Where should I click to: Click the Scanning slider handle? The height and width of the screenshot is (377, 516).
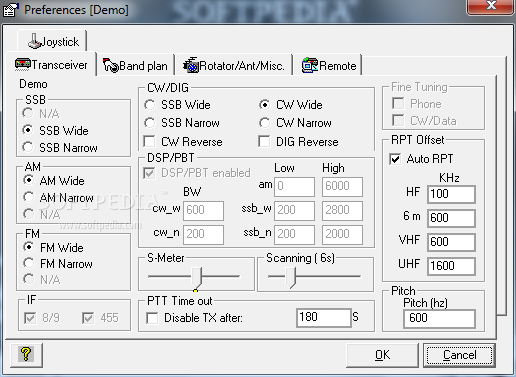(290, 278)
